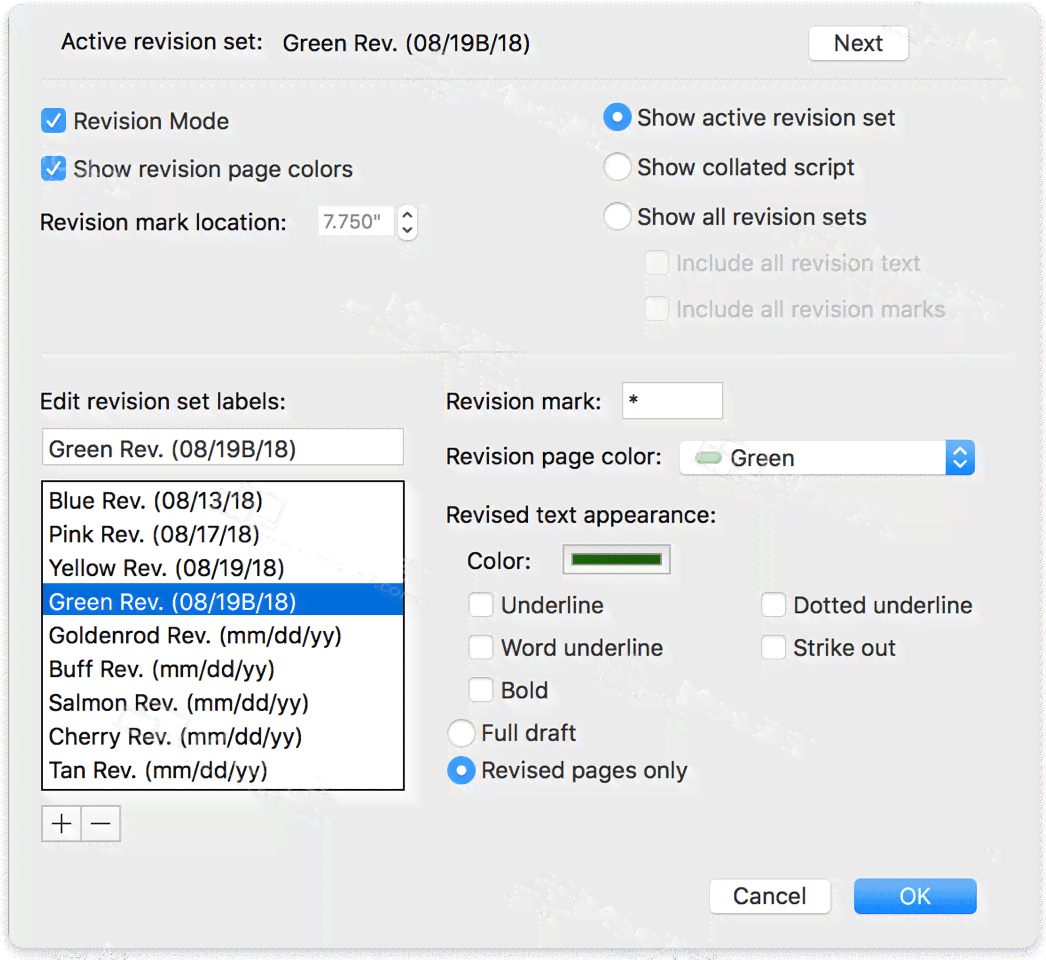Click the minus button to remove revision set
This screenshot has height=960, width=1046.
pos(101,824)
